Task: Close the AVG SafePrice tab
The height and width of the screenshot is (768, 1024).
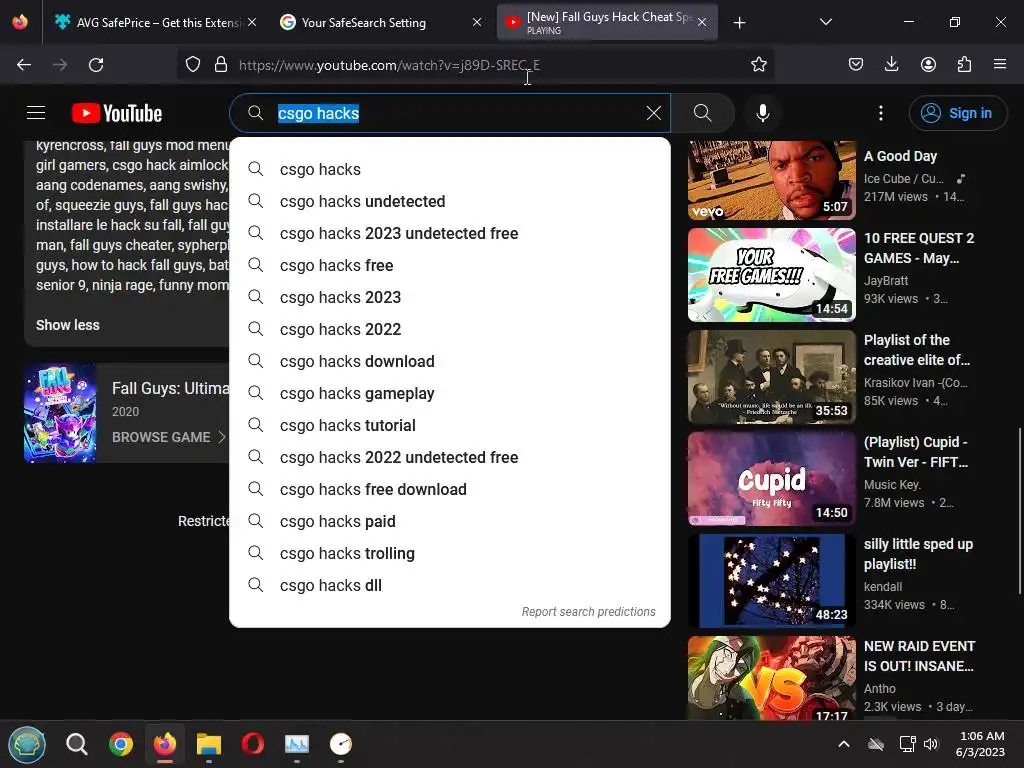Action: pos(252,22)
